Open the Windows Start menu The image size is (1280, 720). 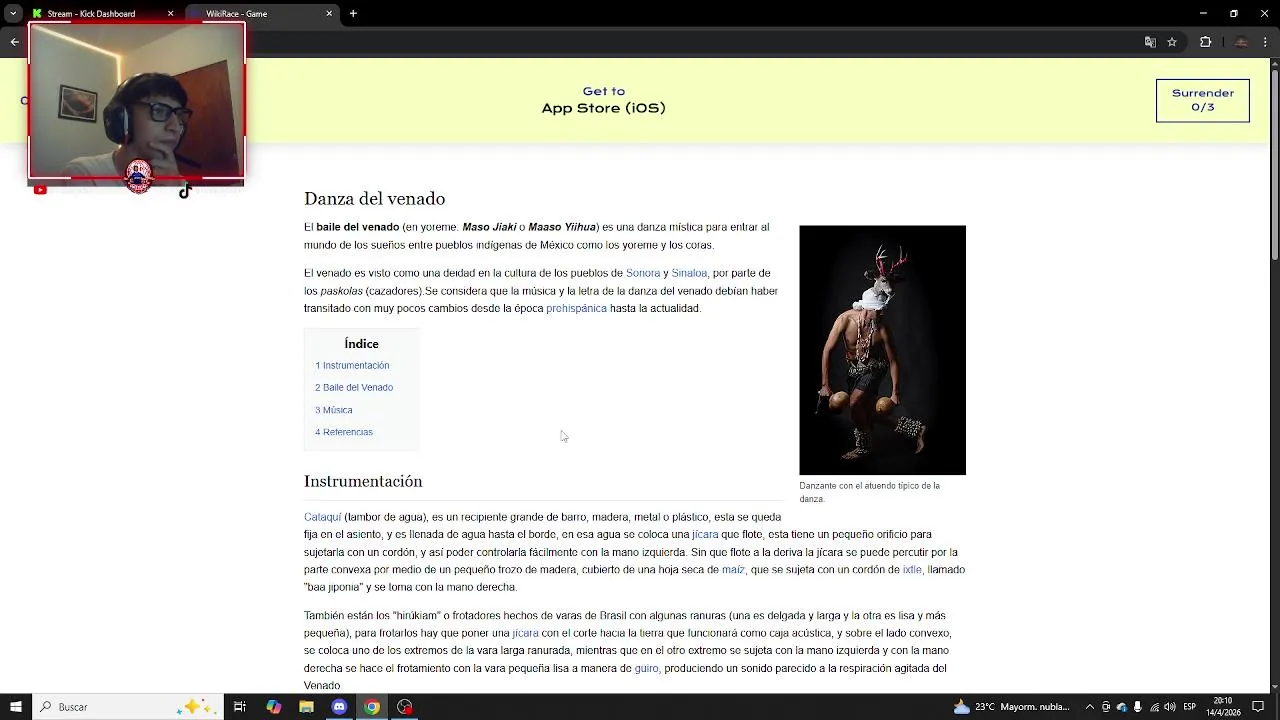15,707
